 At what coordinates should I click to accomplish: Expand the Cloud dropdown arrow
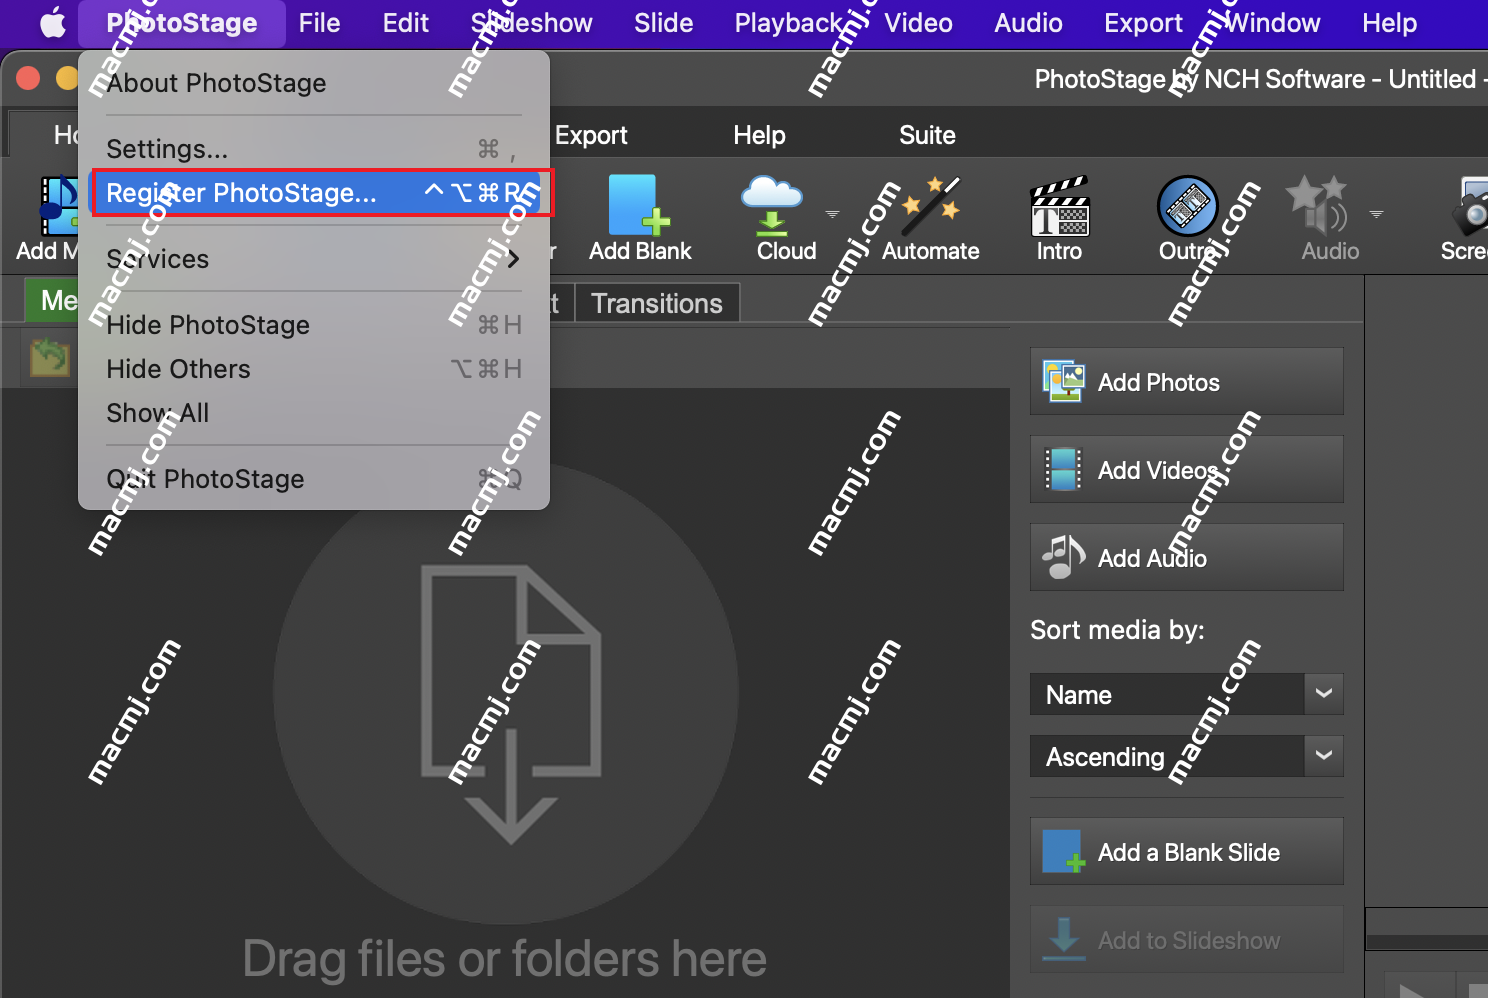coord(832,214)
